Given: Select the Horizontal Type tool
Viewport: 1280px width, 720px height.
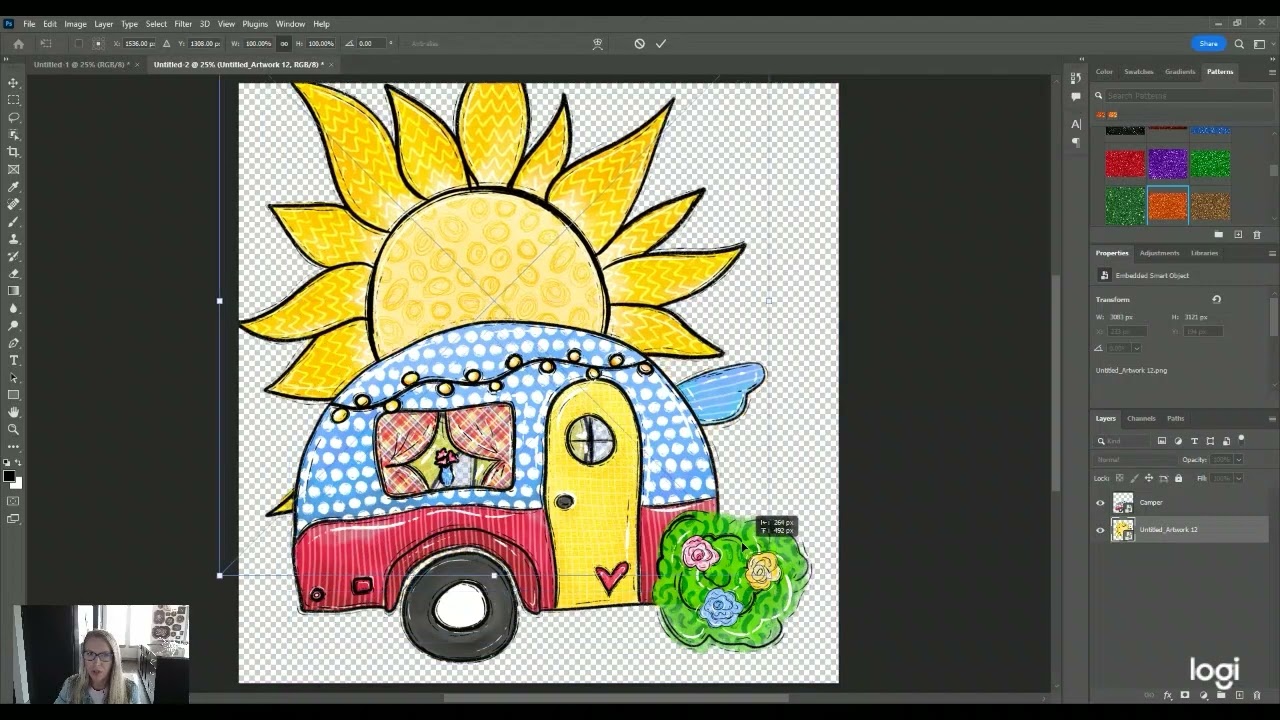Looking at the screenshot, I should (x=13, y=360).
